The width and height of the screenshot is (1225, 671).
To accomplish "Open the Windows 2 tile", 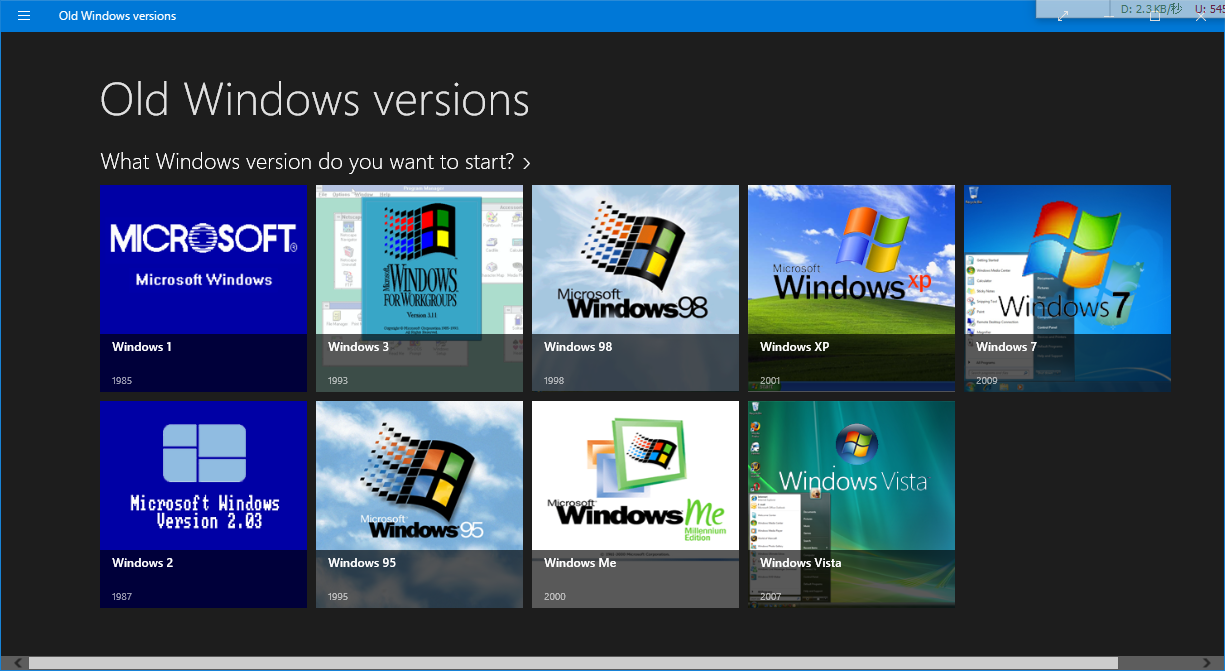I will (x=204, y=504).
